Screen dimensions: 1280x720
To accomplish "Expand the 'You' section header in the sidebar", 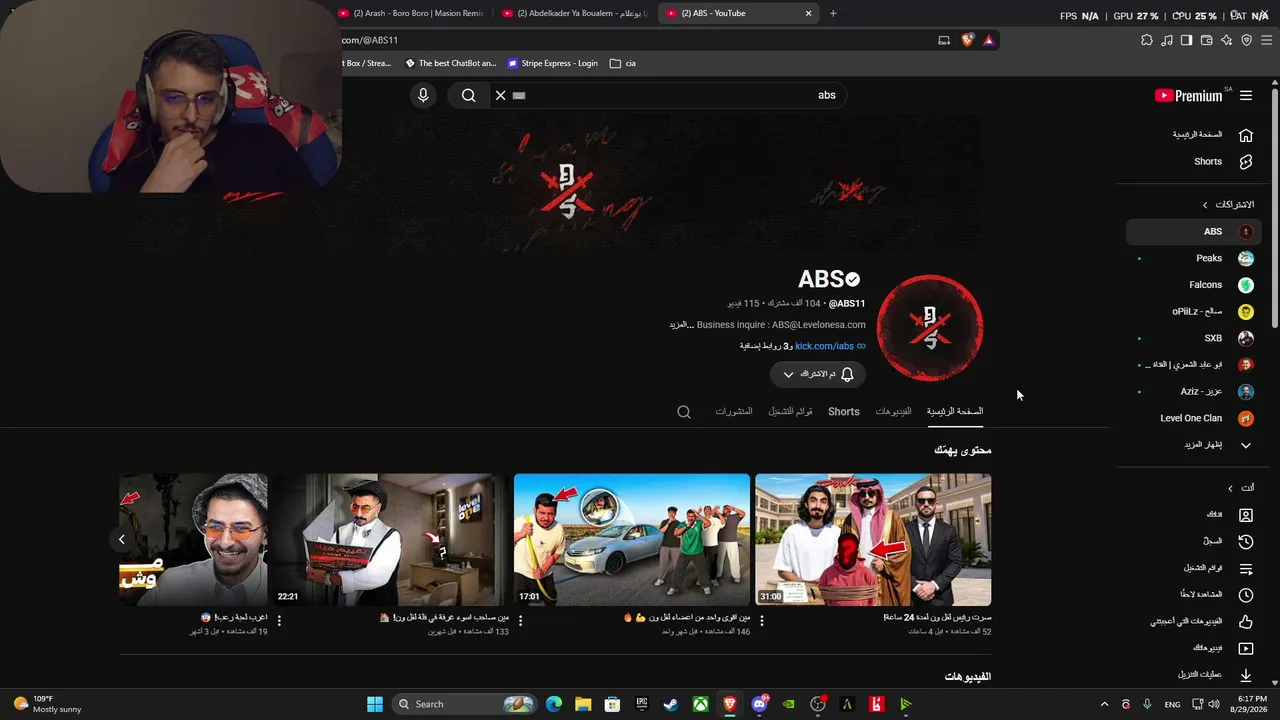I will point(1241,487).
